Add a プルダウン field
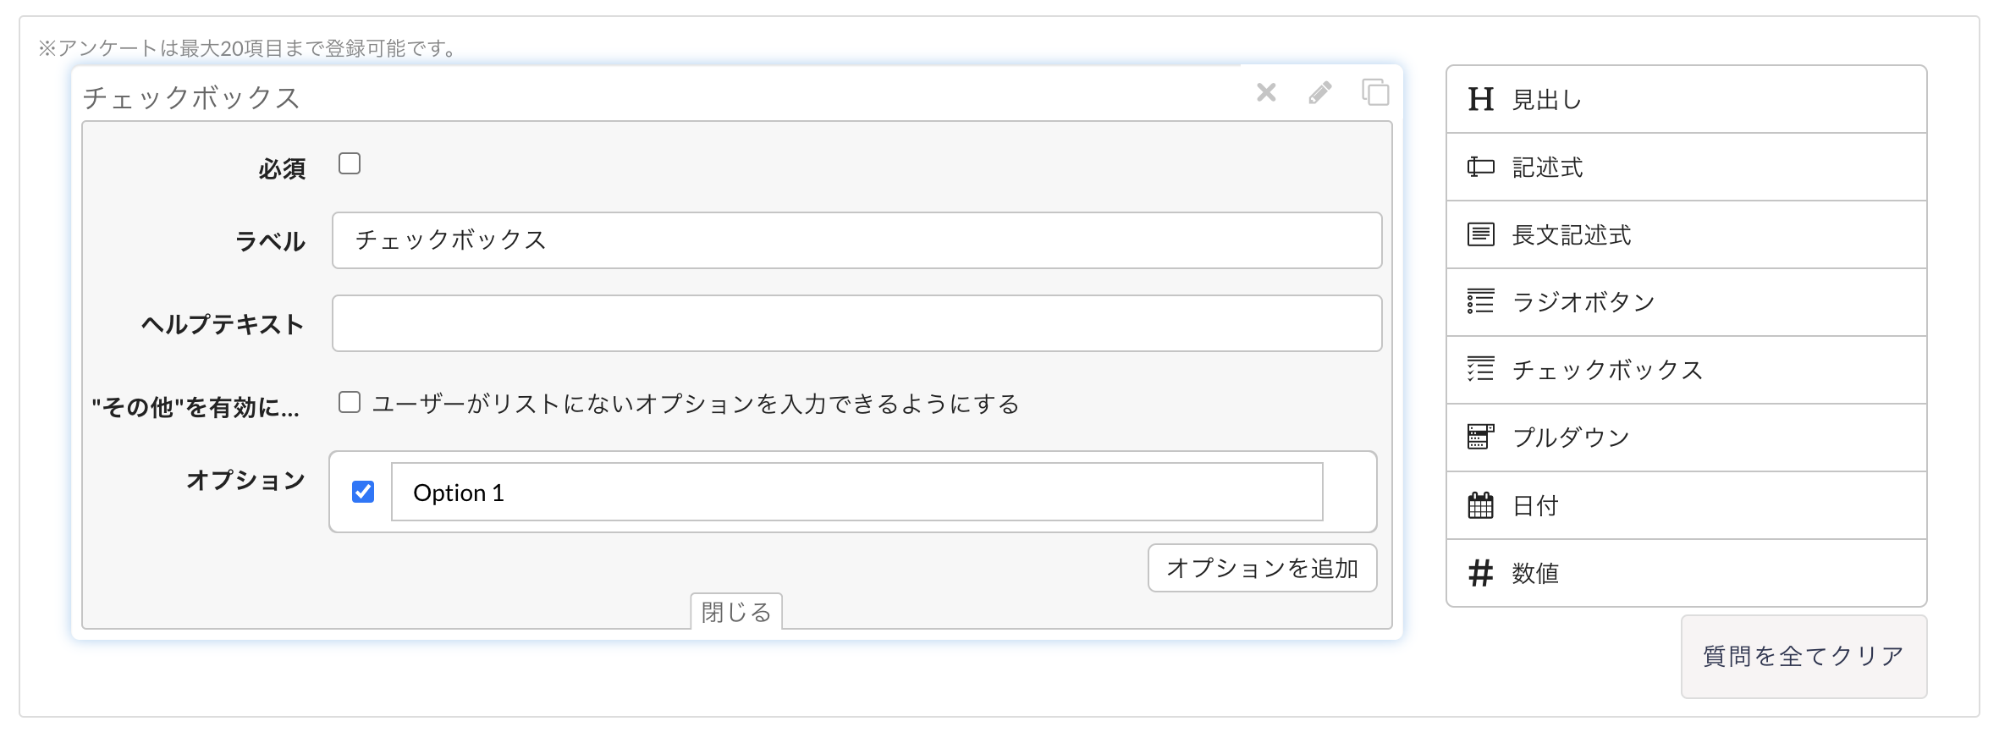Viewport: 1999px width, 740px height. tap(1686, 437)
